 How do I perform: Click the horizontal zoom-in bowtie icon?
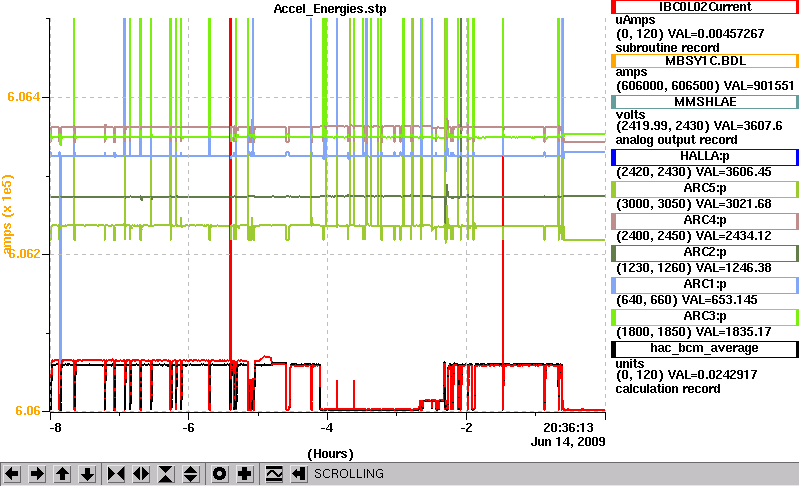116,474
